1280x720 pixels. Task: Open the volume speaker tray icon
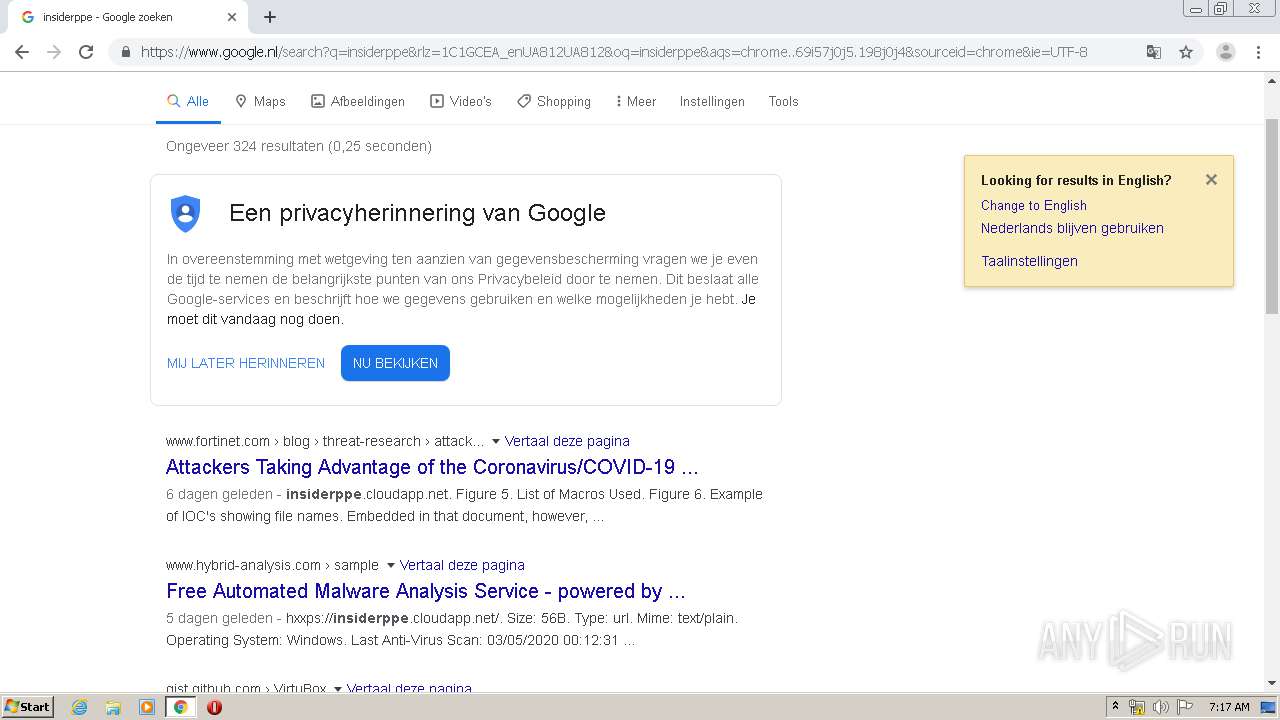point(1160,707)
